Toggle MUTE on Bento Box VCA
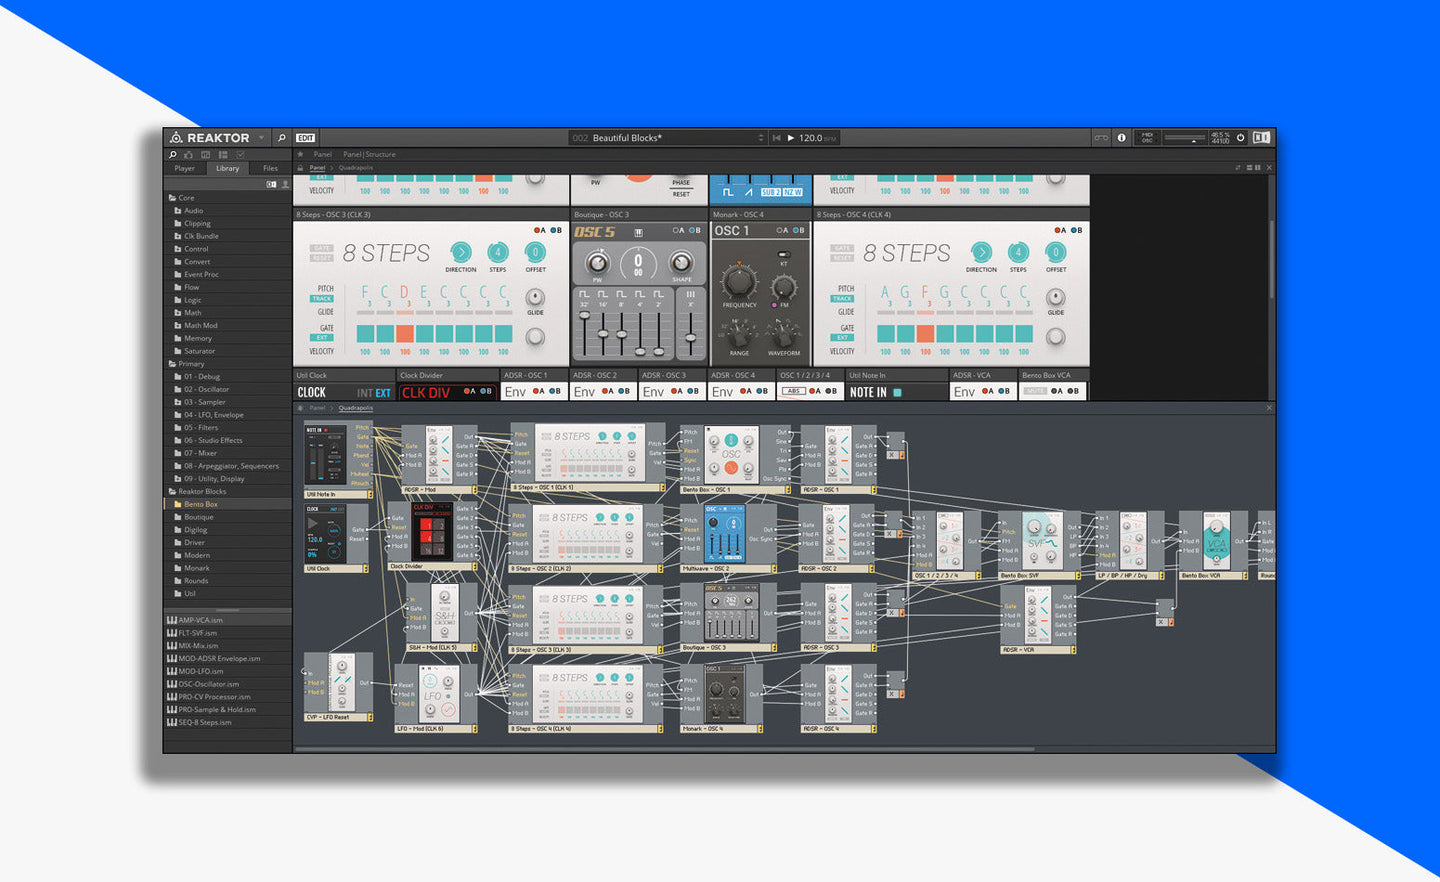The image size is (1440, 882). click(1035, 391)
